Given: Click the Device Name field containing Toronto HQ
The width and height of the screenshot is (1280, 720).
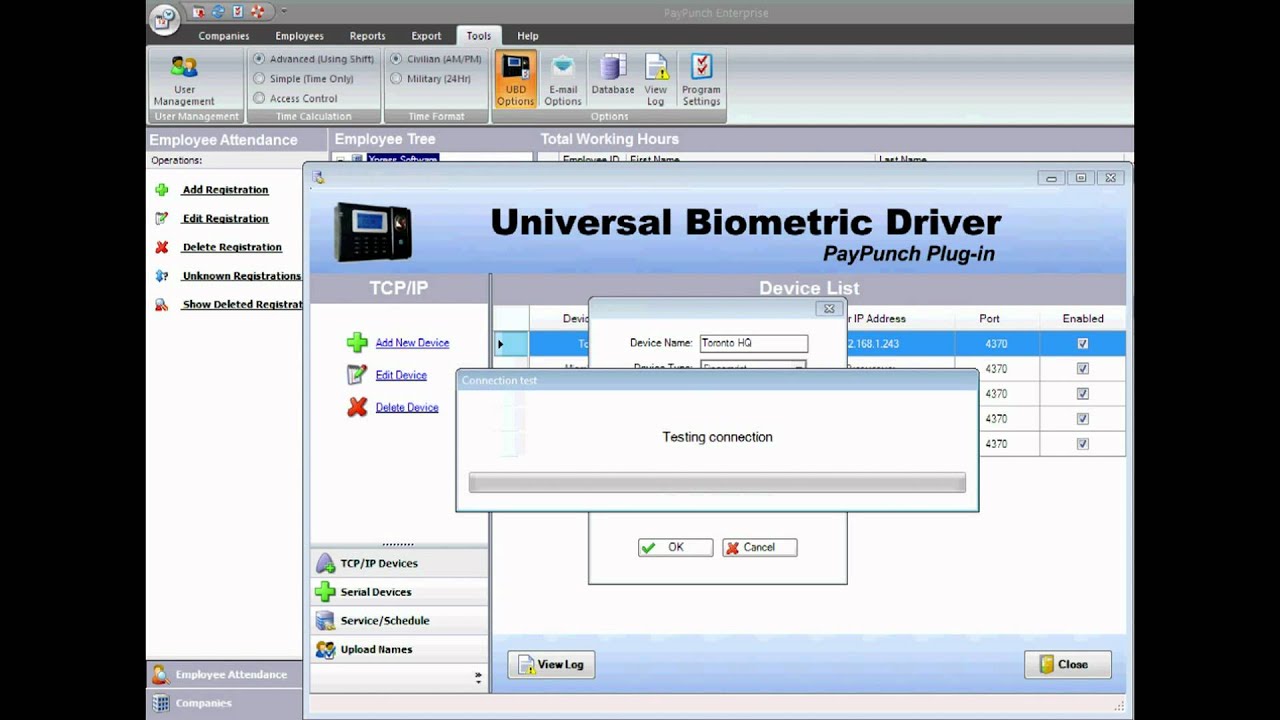Looking at the screenshot, I should pos(753,343).
